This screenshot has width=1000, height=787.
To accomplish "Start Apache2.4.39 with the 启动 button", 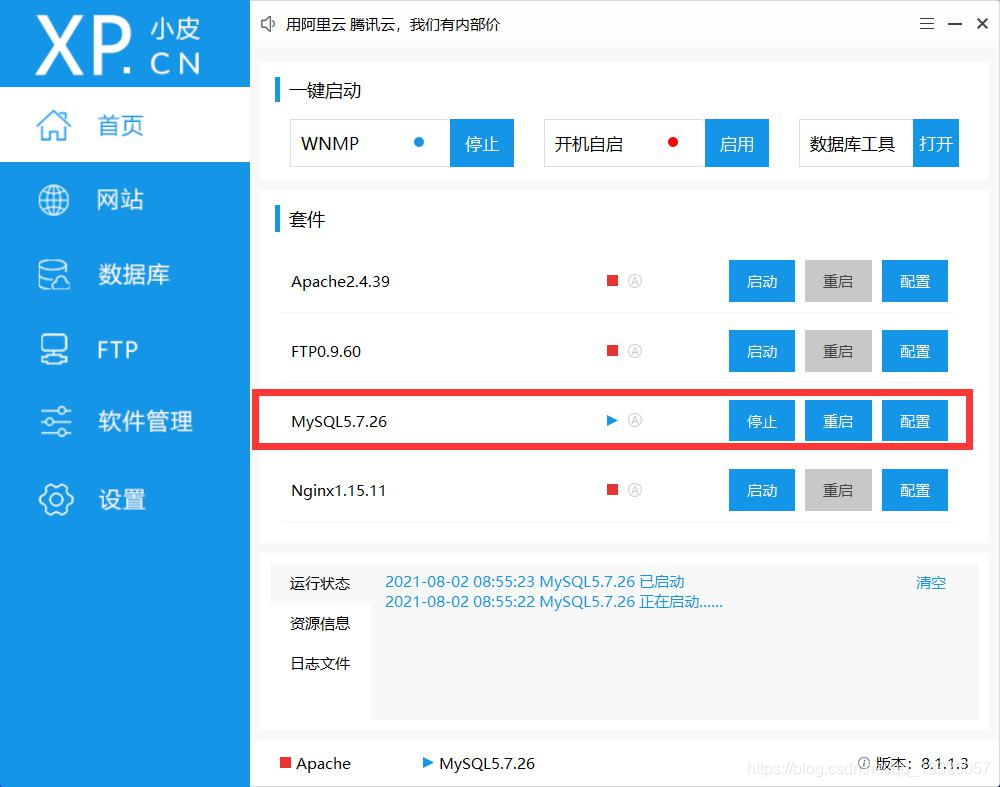I will [x=761, y=281].
